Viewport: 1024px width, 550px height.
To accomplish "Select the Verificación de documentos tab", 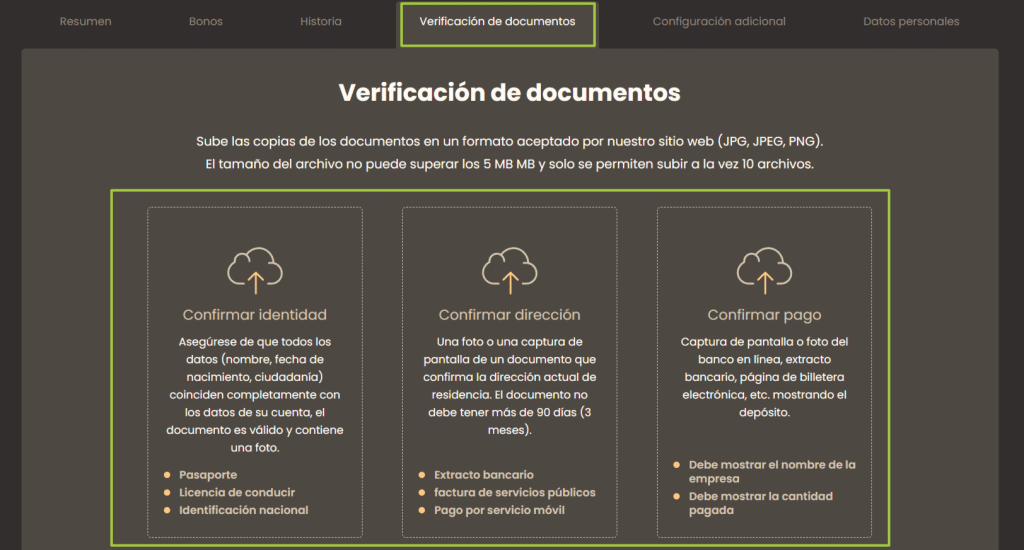I will coord(497,22).
